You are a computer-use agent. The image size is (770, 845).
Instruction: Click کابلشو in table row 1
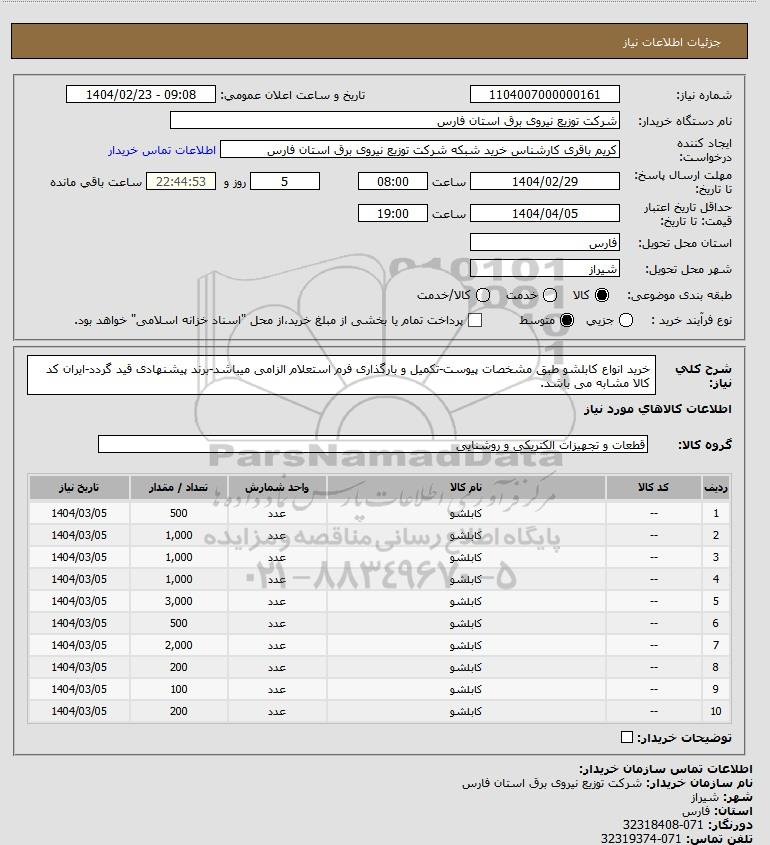[466, 514]
